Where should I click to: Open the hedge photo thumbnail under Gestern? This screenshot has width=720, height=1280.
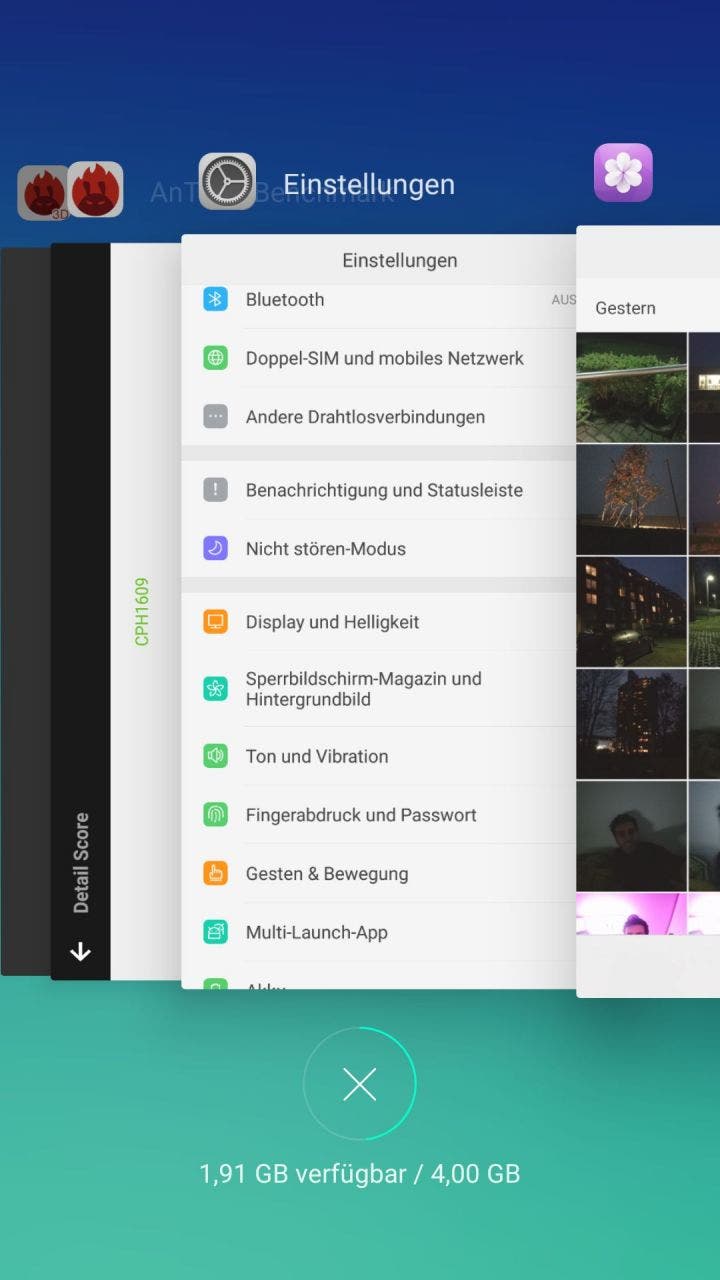click(631, 387)
